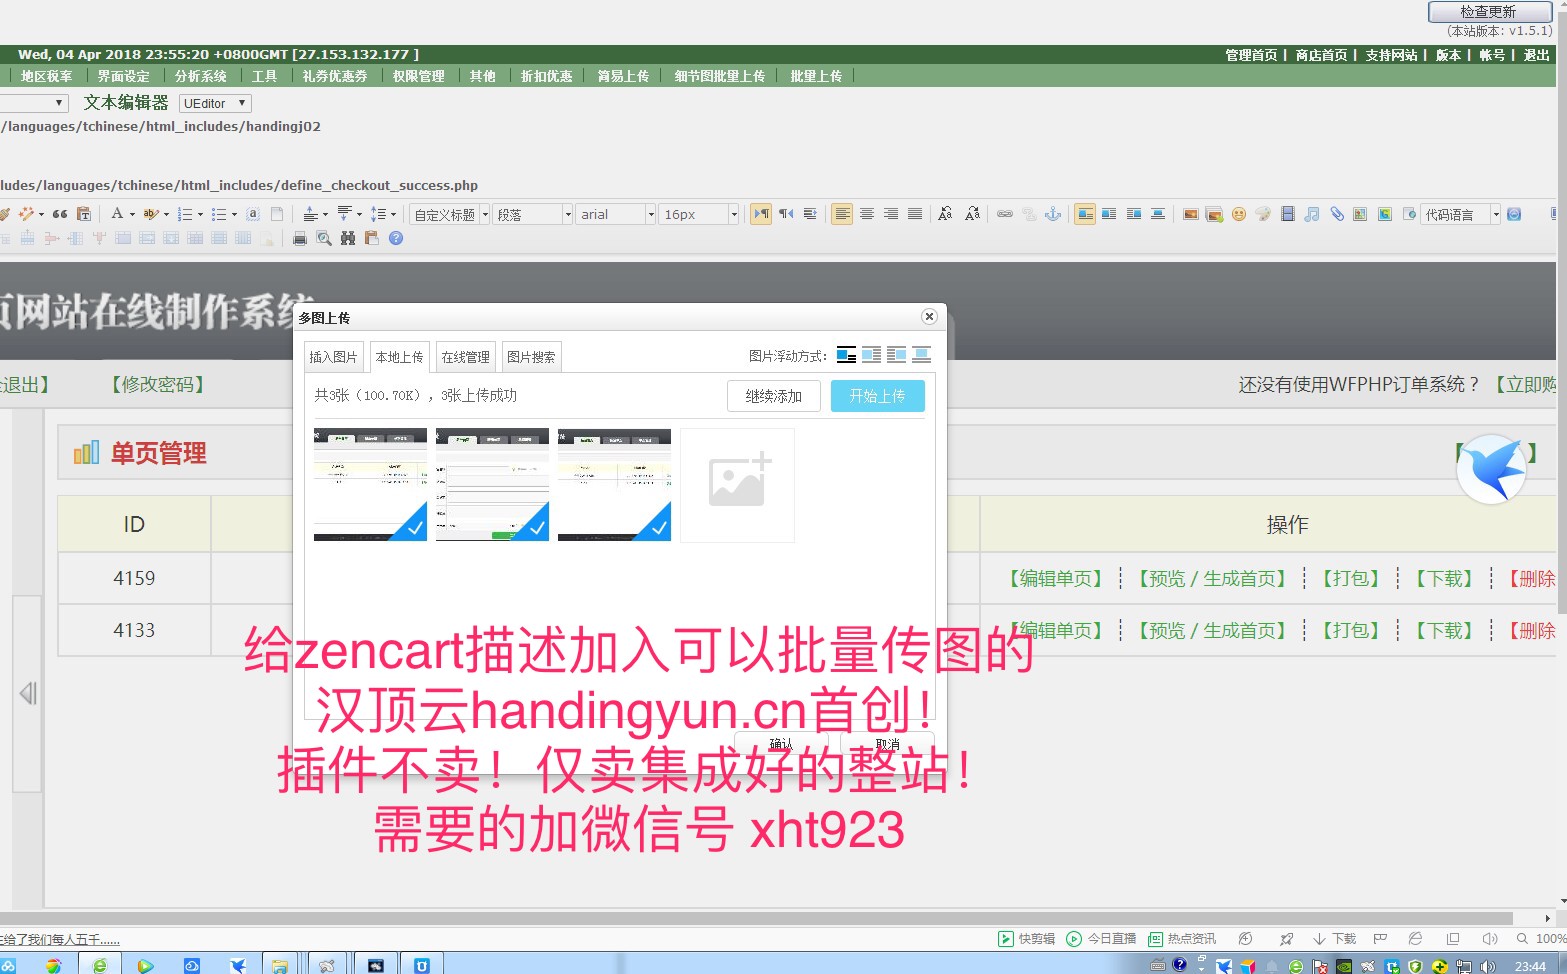
Task: Click the 修改密码 link
Action: (x=157, y=384)
